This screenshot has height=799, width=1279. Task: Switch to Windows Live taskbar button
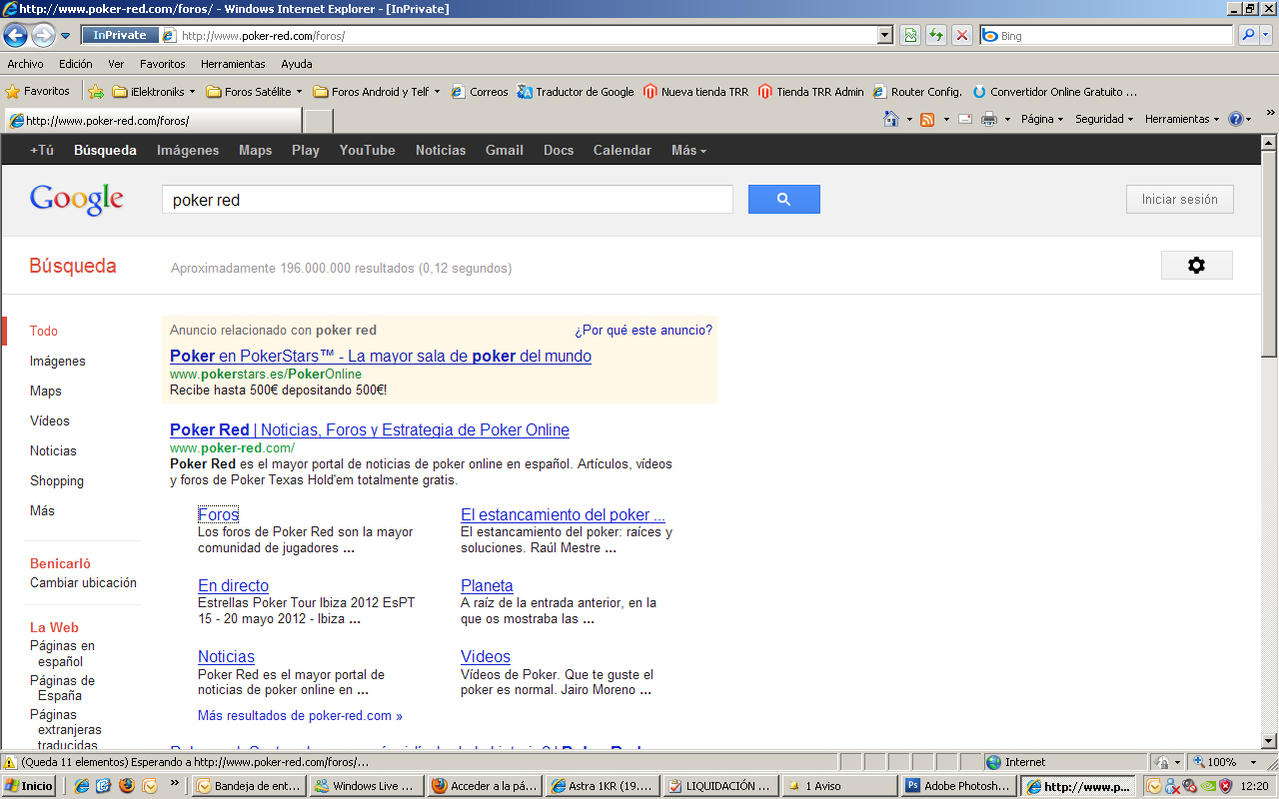tap(365, 786)
